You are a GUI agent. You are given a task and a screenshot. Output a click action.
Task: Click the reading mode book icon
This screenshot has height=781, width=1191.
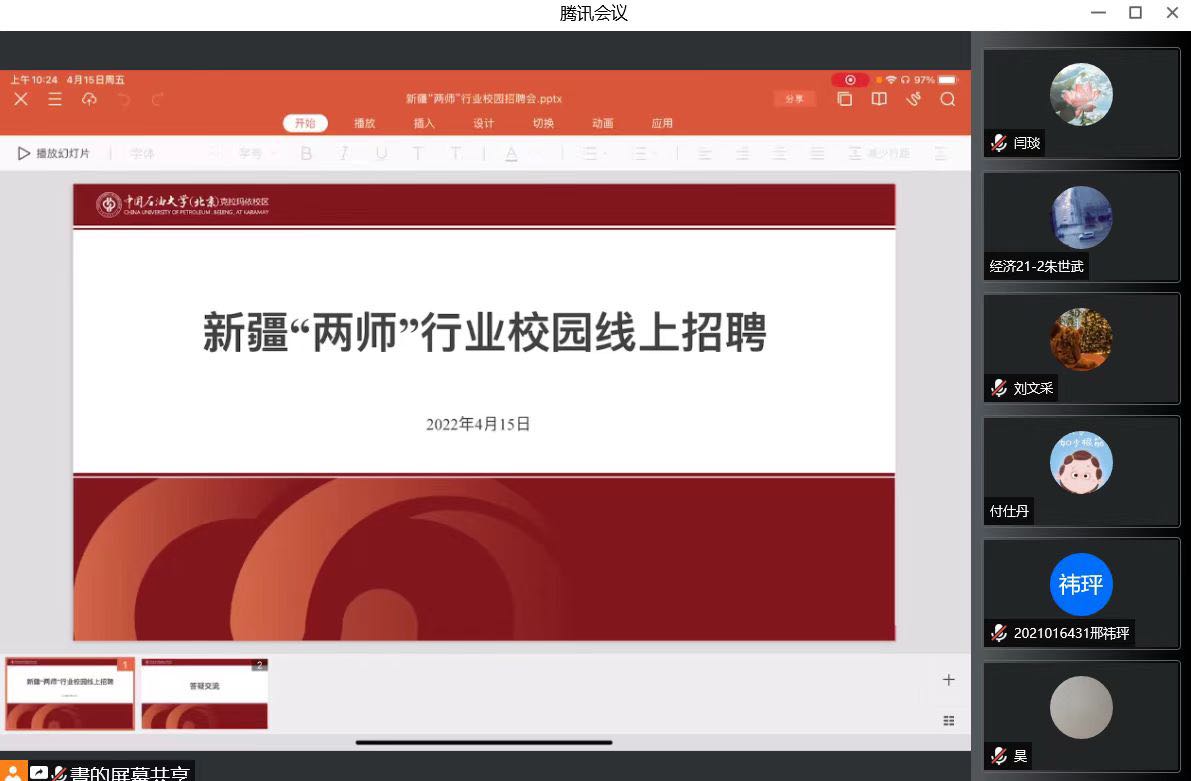click(879, 99)
